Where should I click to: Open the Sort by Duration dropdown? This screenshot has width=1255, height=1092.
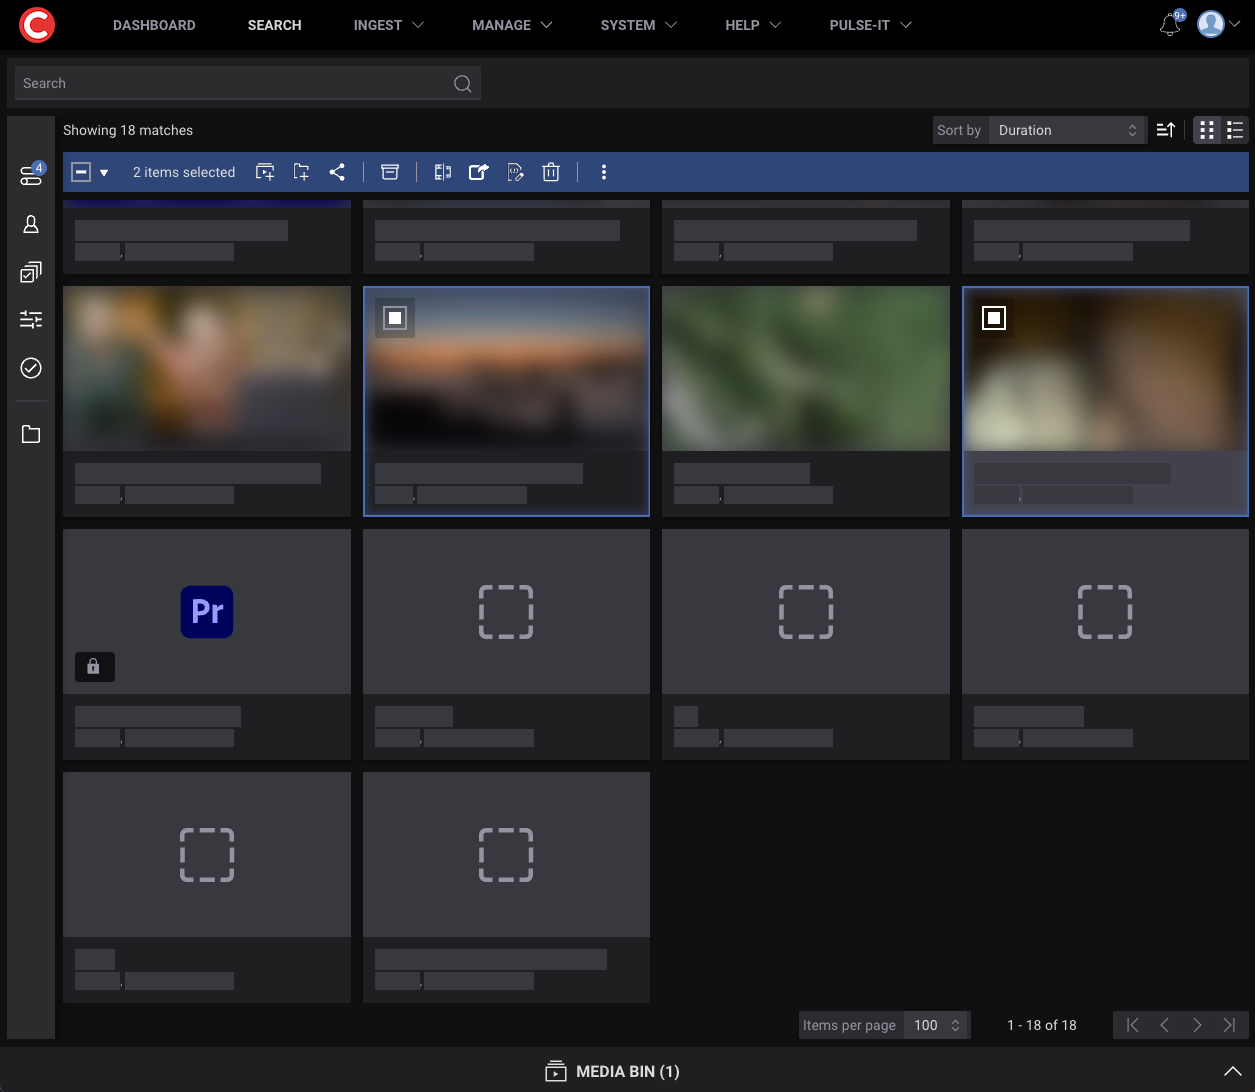[x=1066, y=130]
